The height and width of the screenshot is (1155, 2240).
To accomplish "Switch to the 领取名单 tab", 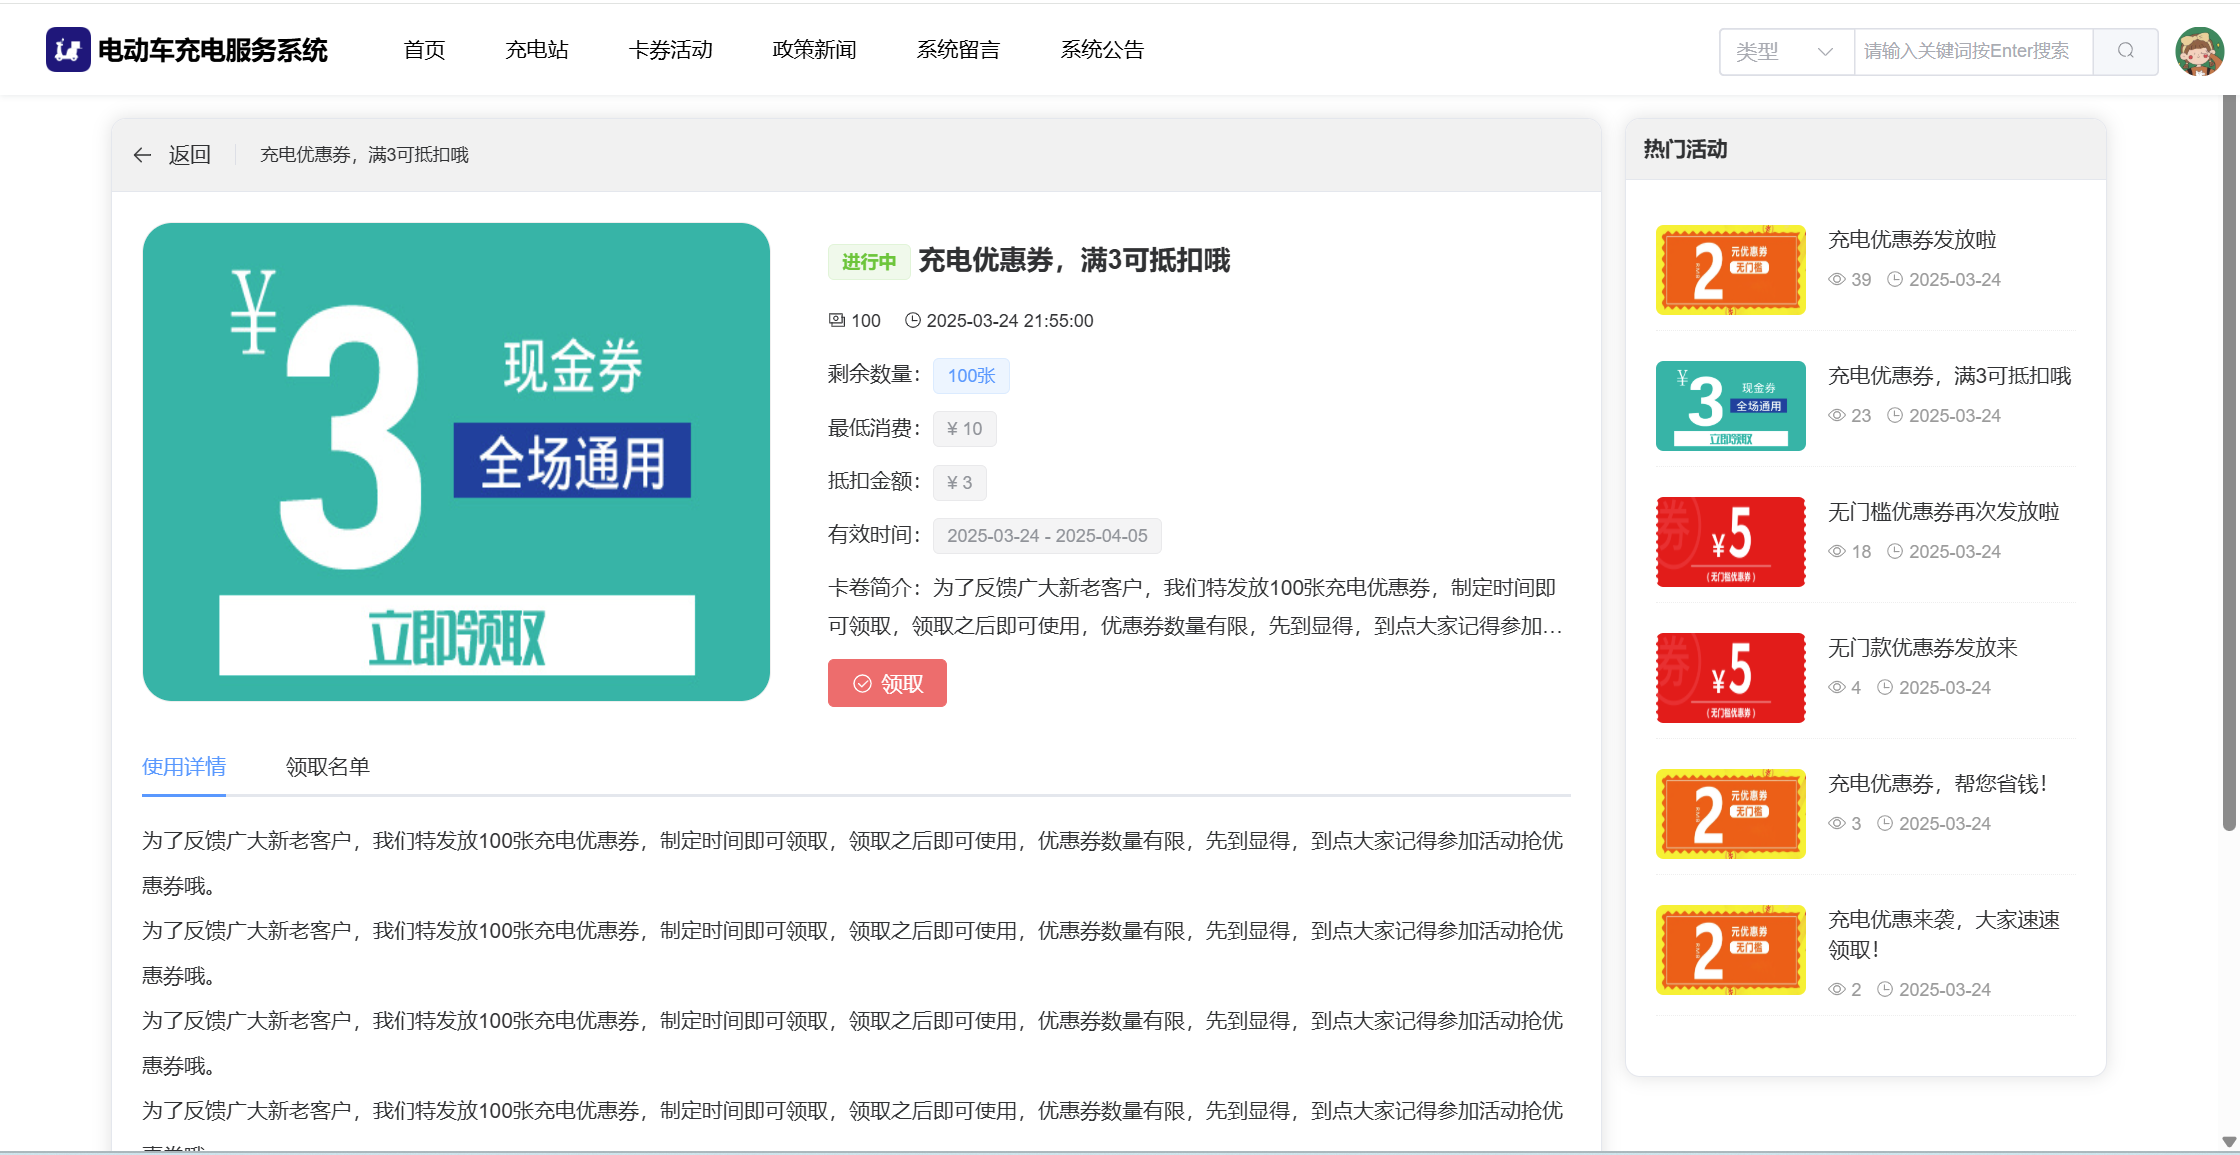I will 328,767.
